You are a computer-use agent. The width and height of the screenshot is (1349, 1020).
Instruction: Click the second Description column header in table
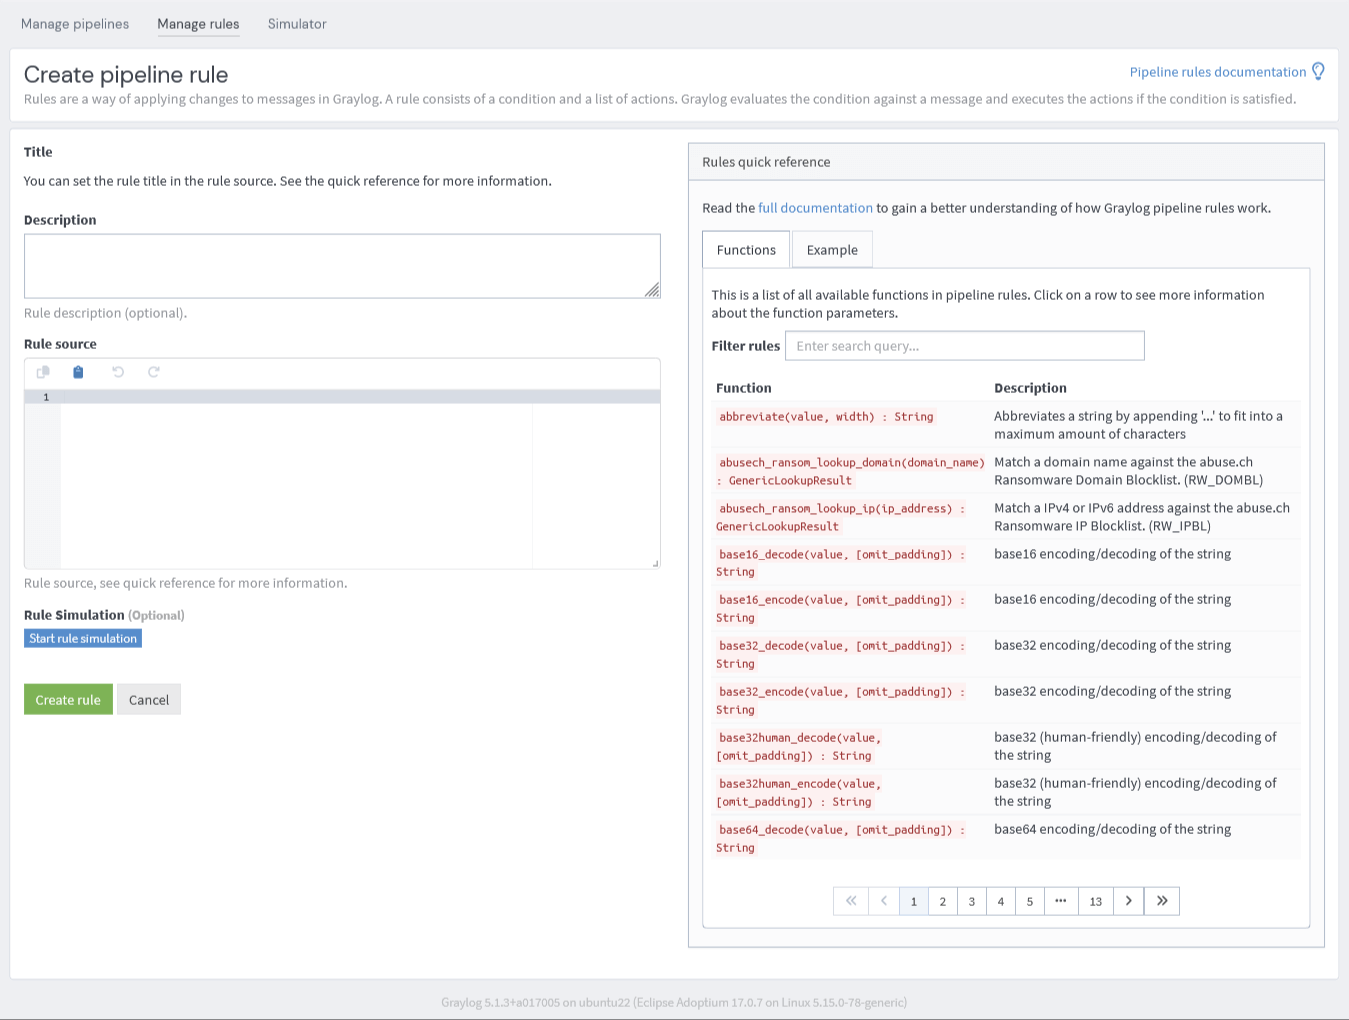1030,388
